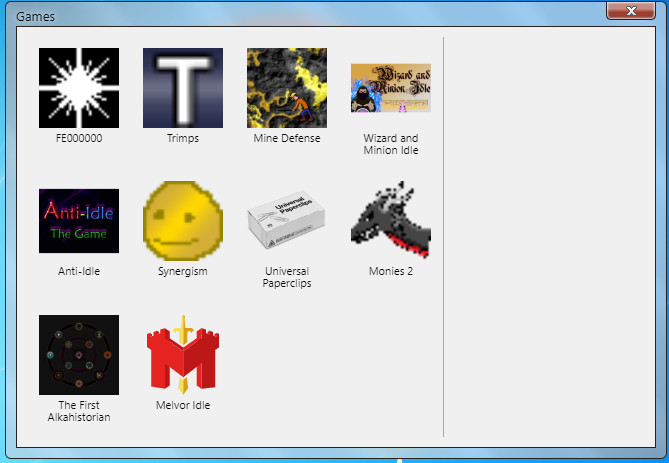Open the Monies 2 dragon icon
Image resolution: width=669 pixels, height=463 pixels.
pos(391,220)
